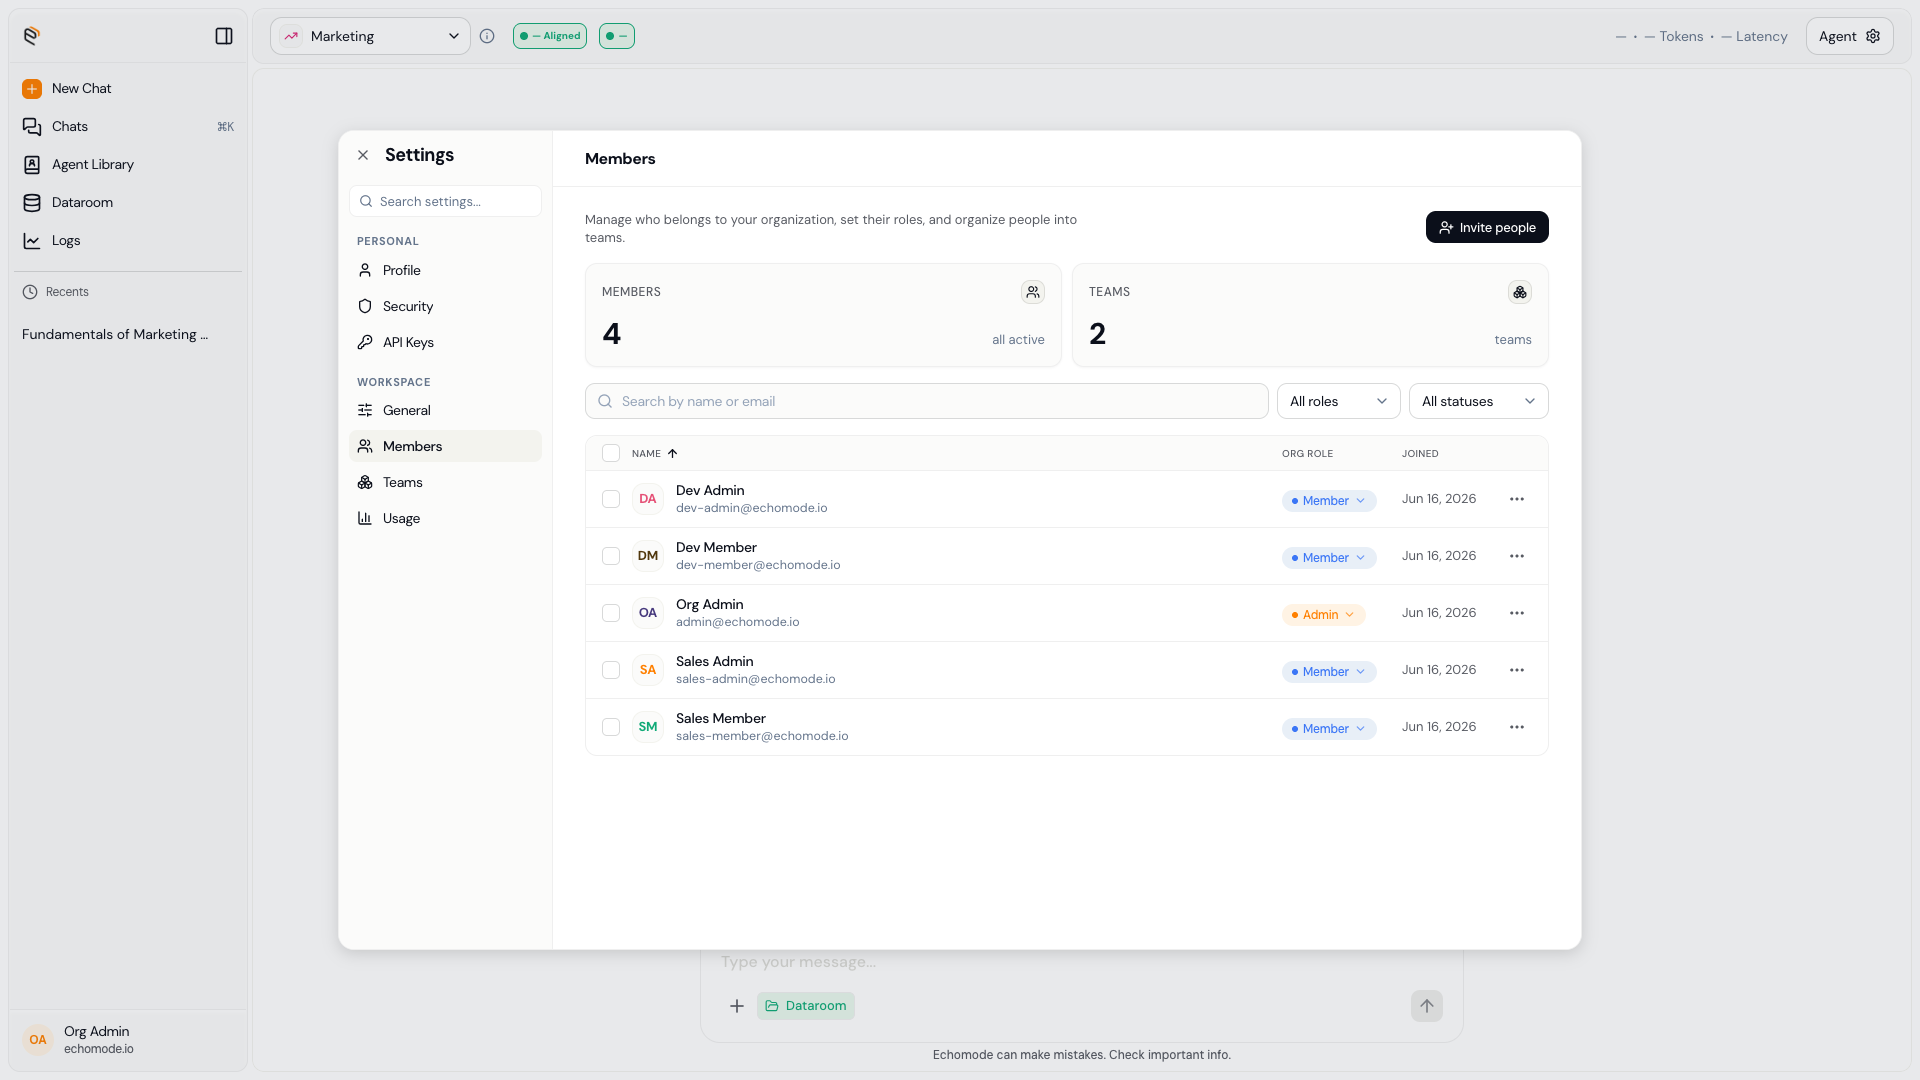This screenshot has height=1080, width=1920.
Task: Open Sales Member's Member role dropdown
Action: (x=1329, y=729)
